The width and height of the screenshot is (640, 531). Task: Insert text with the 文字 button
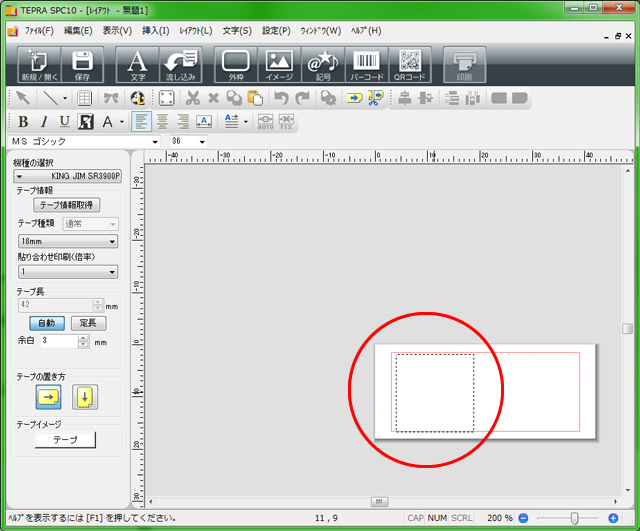(x=137, y=65)
